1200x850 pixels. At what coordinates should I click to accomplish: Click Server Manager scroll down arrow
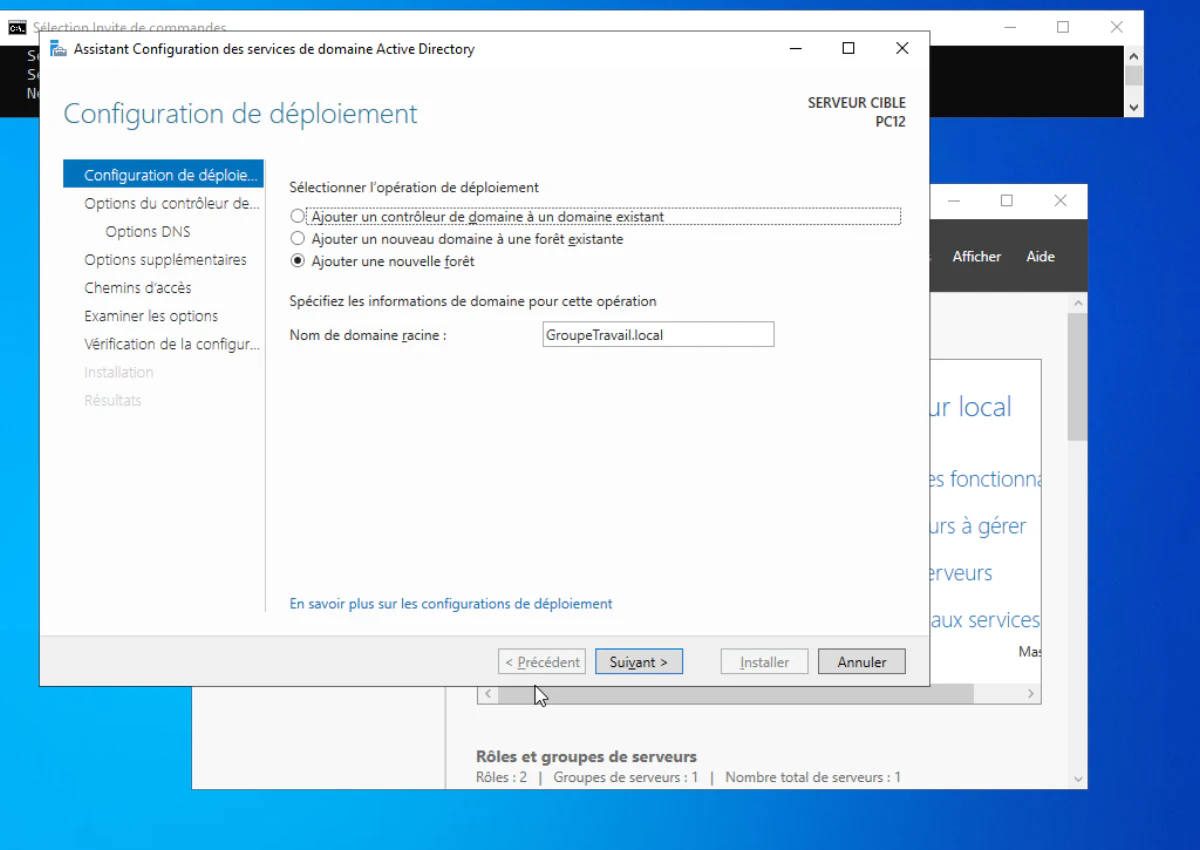tap(1077, 779)
